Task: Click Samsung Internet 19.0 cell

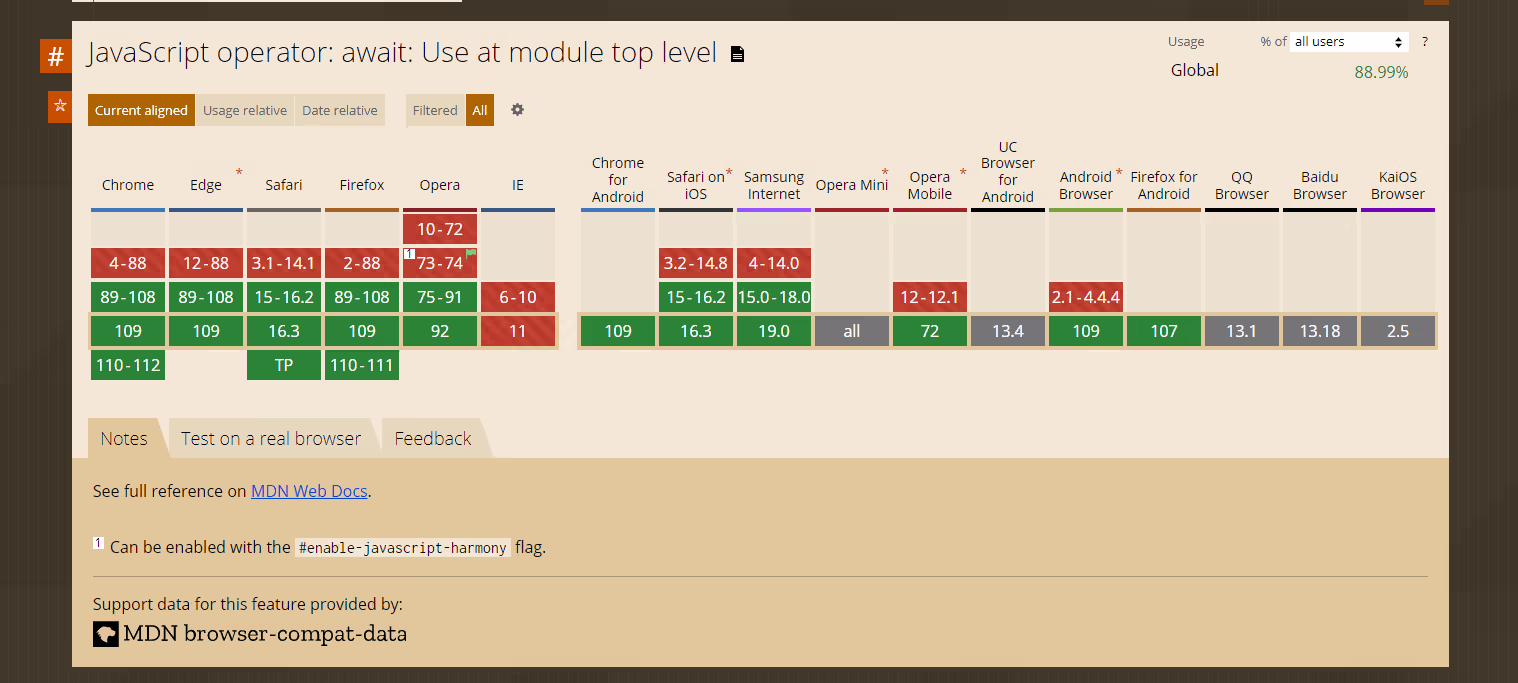Action: click(x=774, y=331)
